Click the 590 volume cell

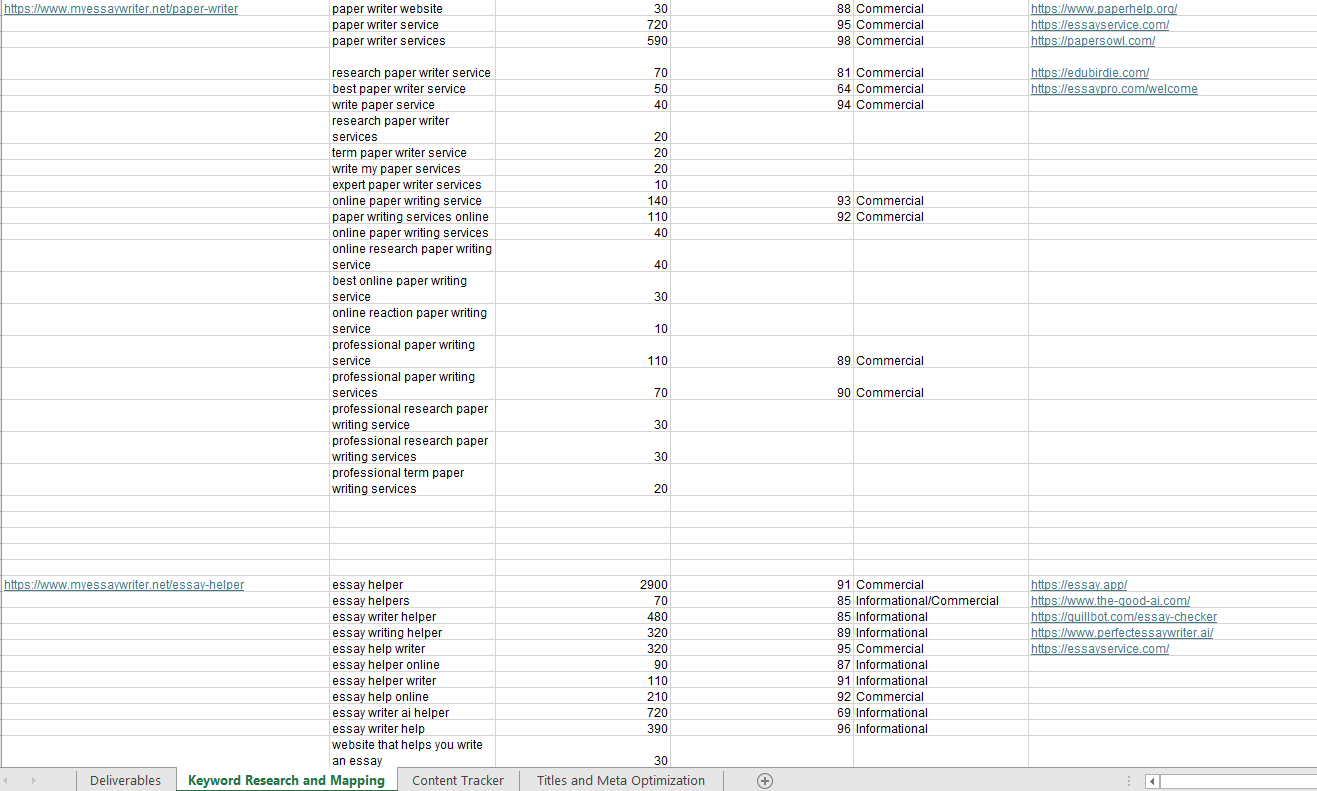click(x=583, y=41)
